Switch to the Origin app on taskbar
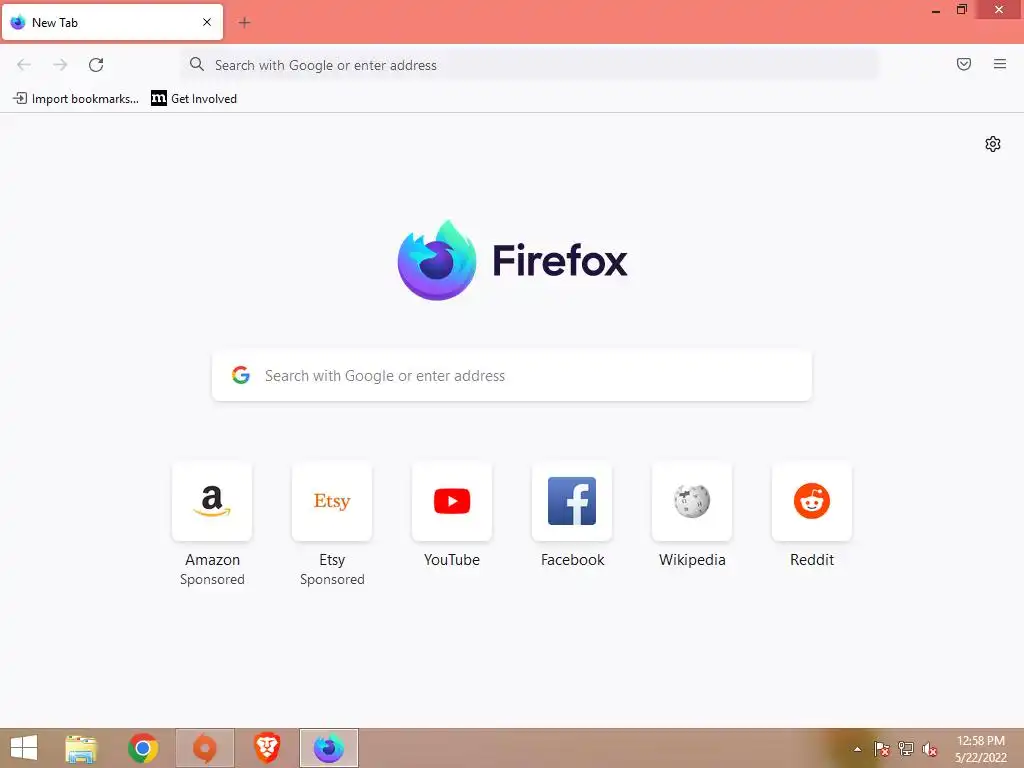Screen dimensions: 1024x768 (204, 748)
